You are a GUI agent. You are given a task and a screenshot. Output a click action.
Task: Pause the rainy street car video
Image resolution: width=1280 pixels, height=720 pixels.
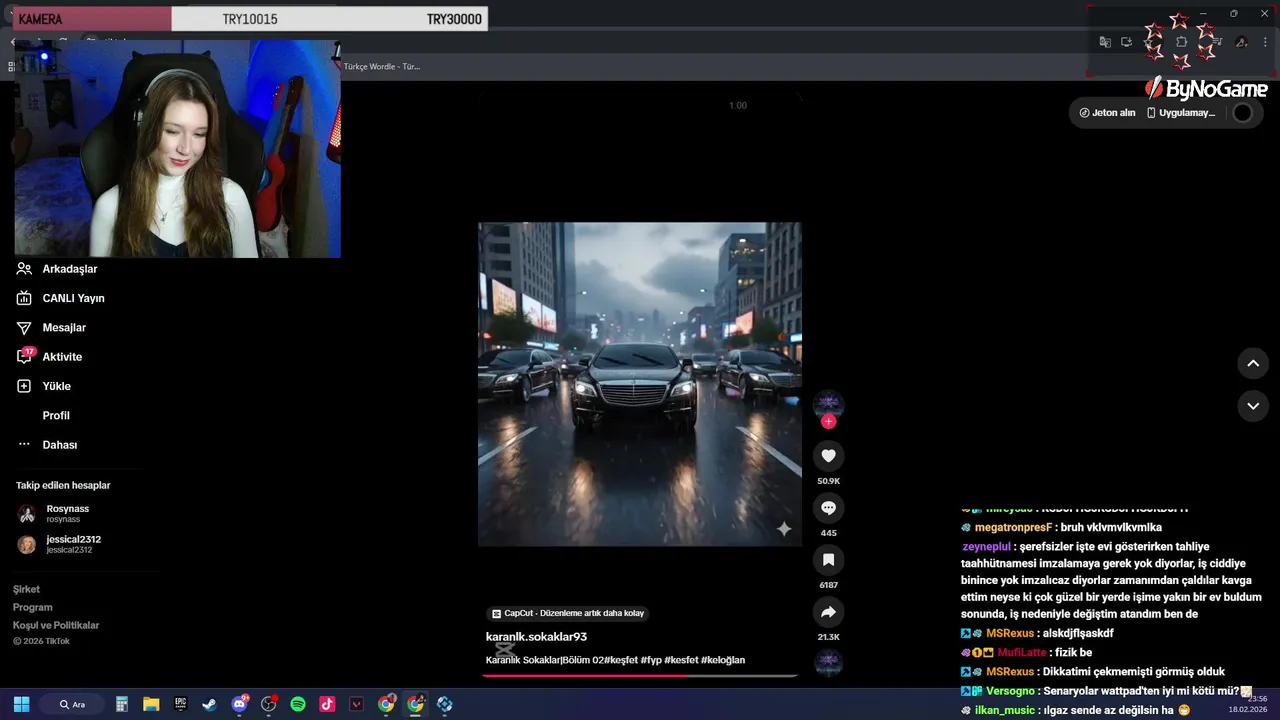[640, 384]
